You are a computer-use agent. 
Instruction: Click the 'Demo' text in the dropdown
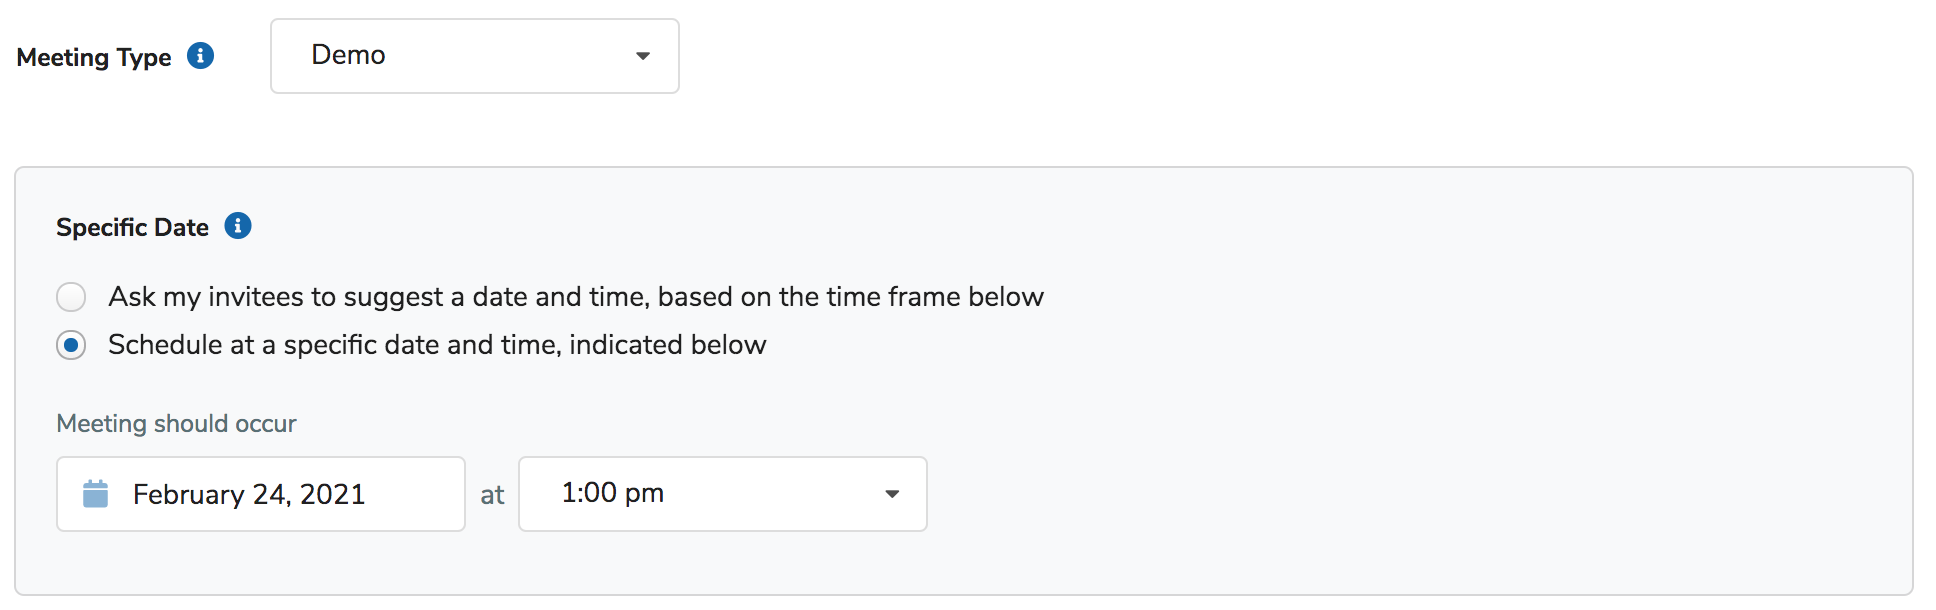coord(348,55)
